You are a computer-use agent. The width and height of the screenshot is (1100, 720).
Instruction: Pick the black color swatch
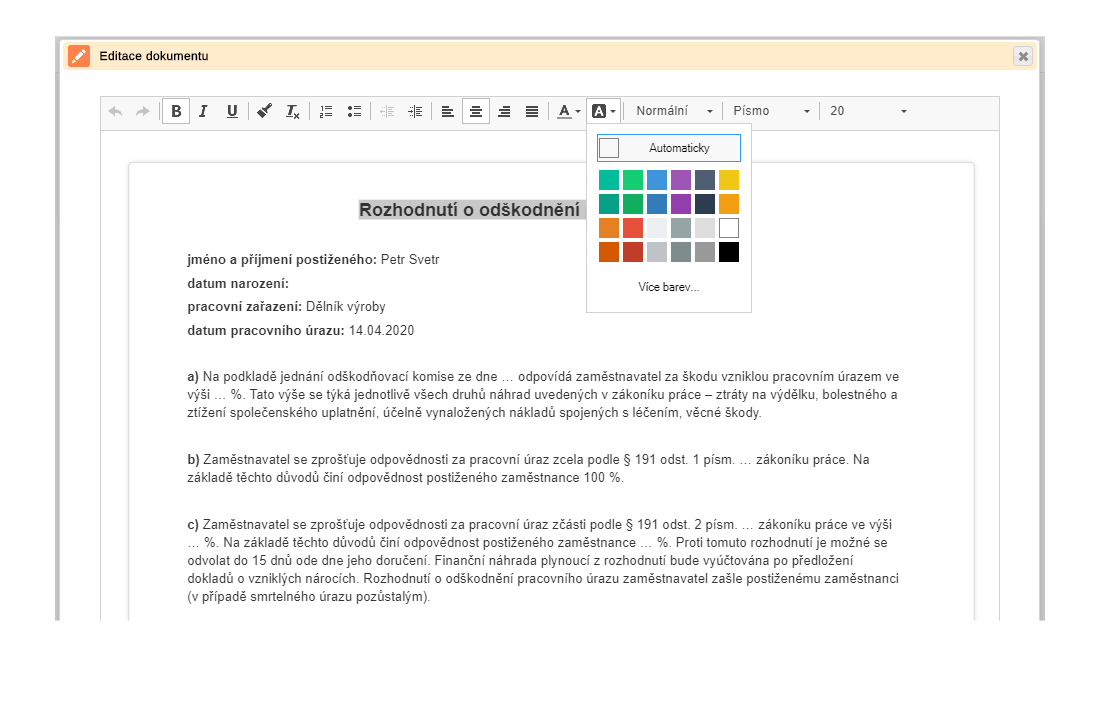(x=729, y=252)
